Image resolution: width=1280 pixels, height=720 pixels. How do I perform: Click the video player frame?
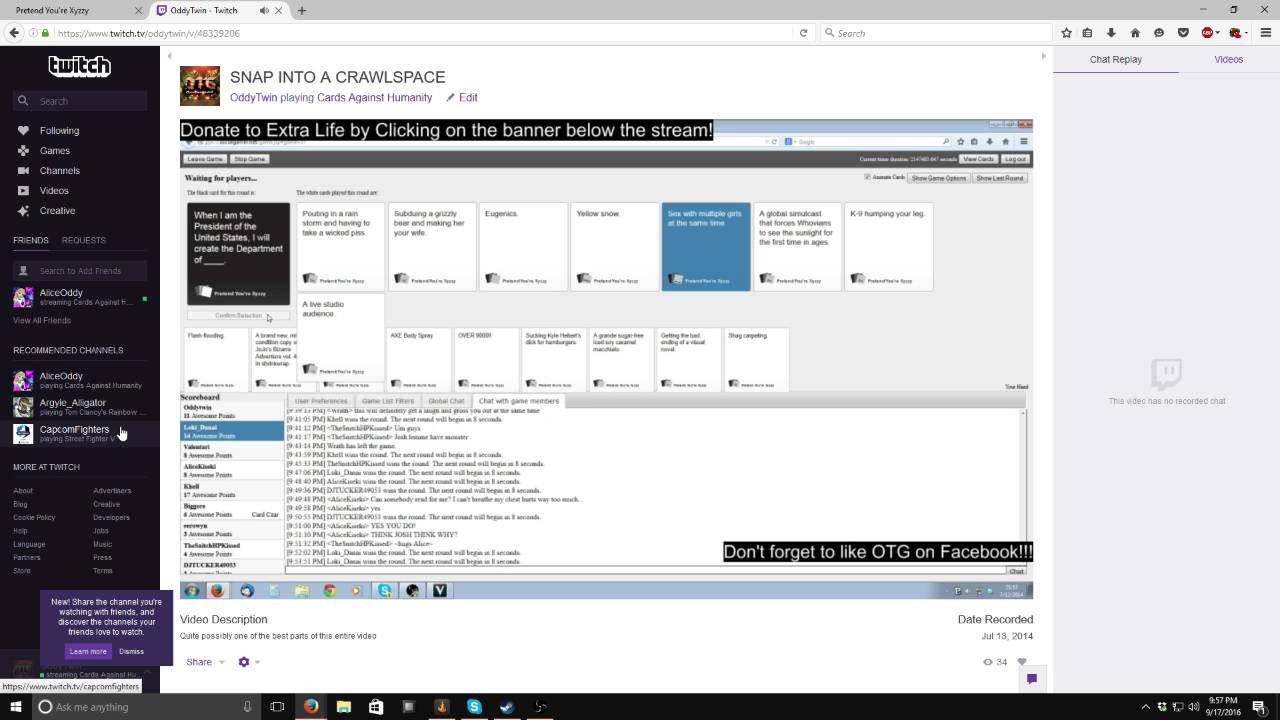click(x=606, y=359)
